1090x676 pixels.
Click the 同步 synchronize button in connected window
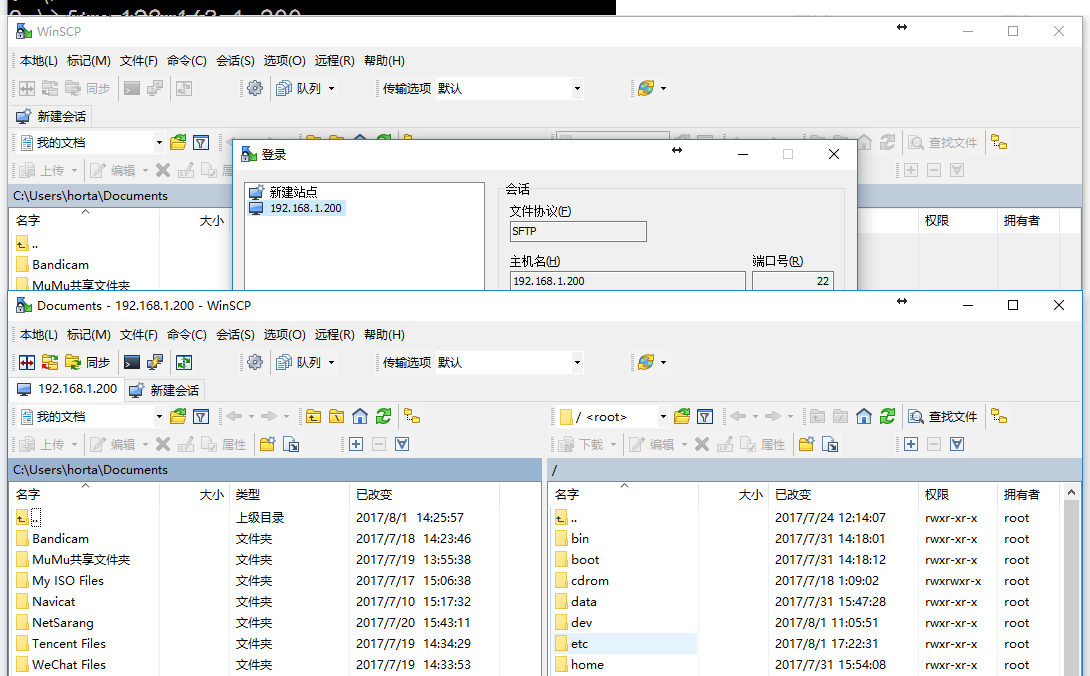[x=88, y=362]
